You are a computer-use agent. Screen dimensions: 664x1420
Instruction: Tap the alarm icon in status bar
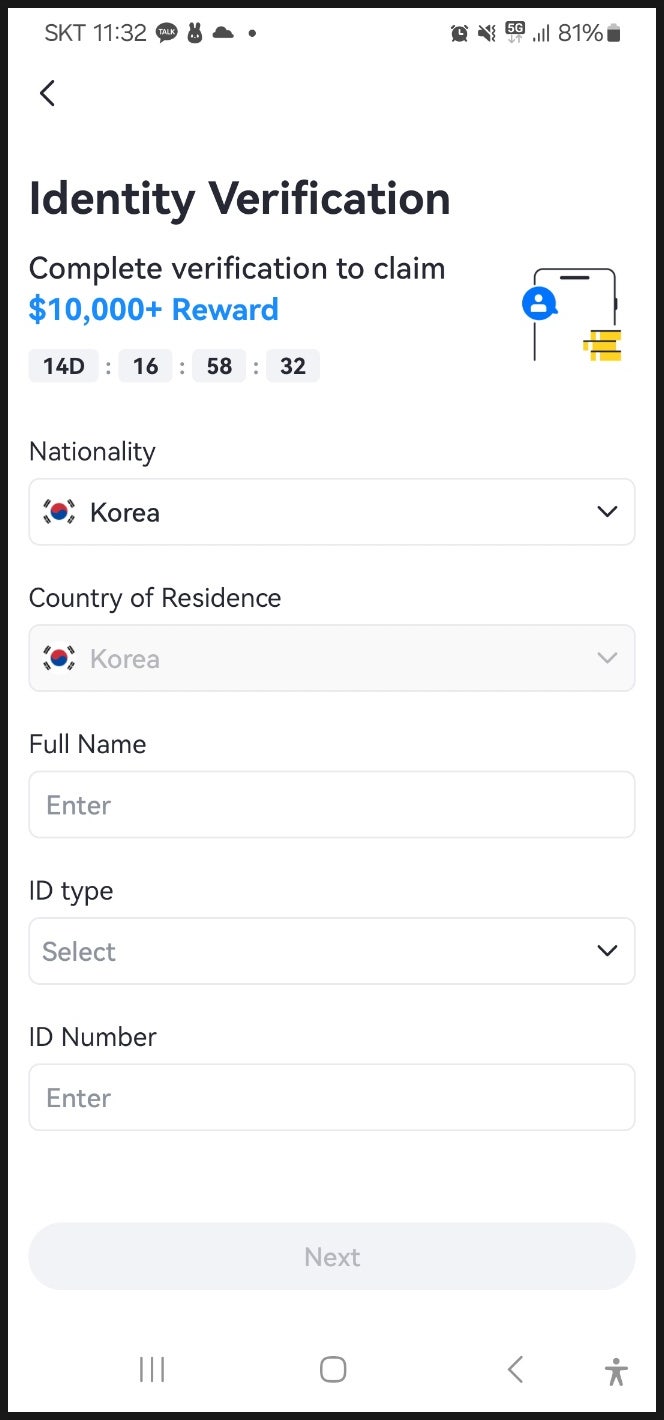[x=459, y=33]
